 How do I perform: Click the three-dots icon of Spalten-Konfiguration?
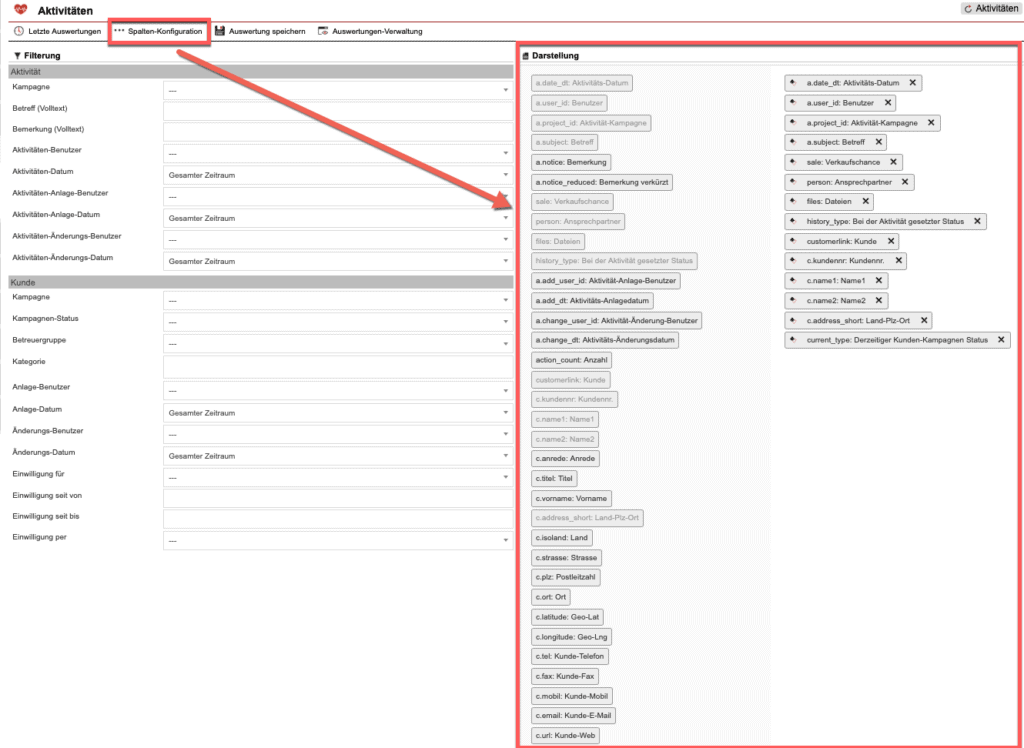(x=117, y=31)
